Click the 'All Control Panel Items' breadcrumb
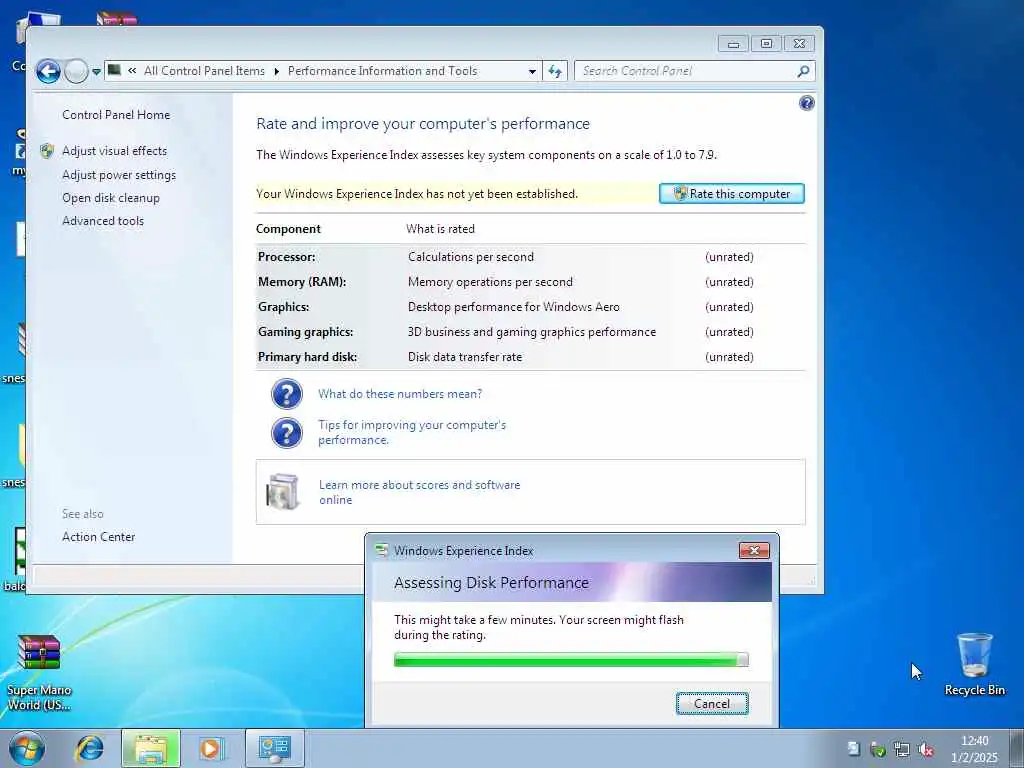1024x768 pixels. [204, 71]
